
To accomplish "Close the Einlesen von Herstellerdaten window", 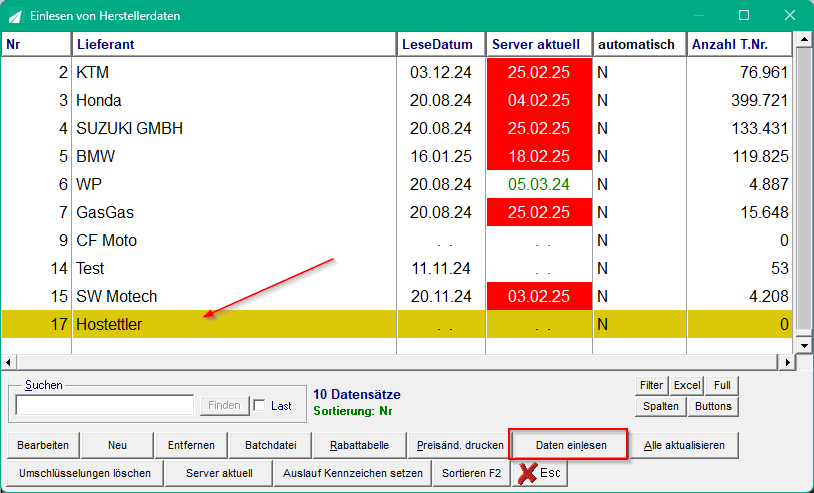I will [x=790, y=16].
